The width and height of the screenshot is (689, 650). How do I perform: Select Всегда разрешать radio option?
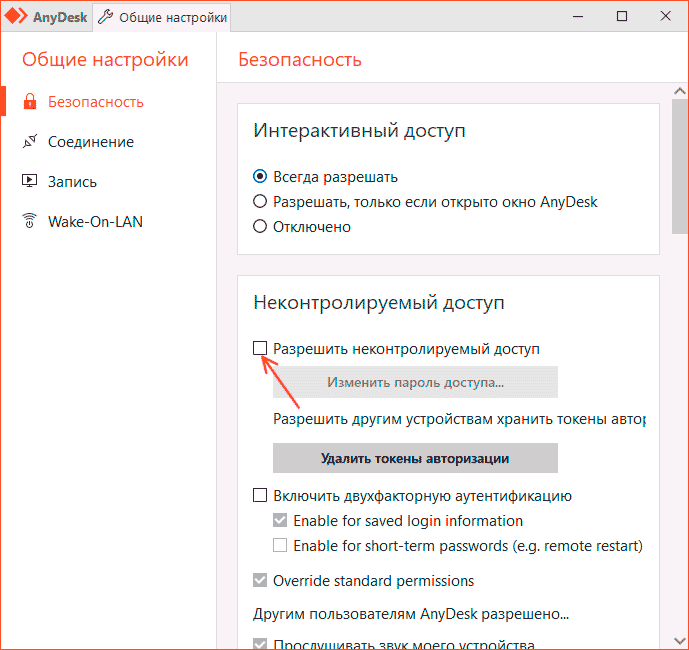point(260,177)
